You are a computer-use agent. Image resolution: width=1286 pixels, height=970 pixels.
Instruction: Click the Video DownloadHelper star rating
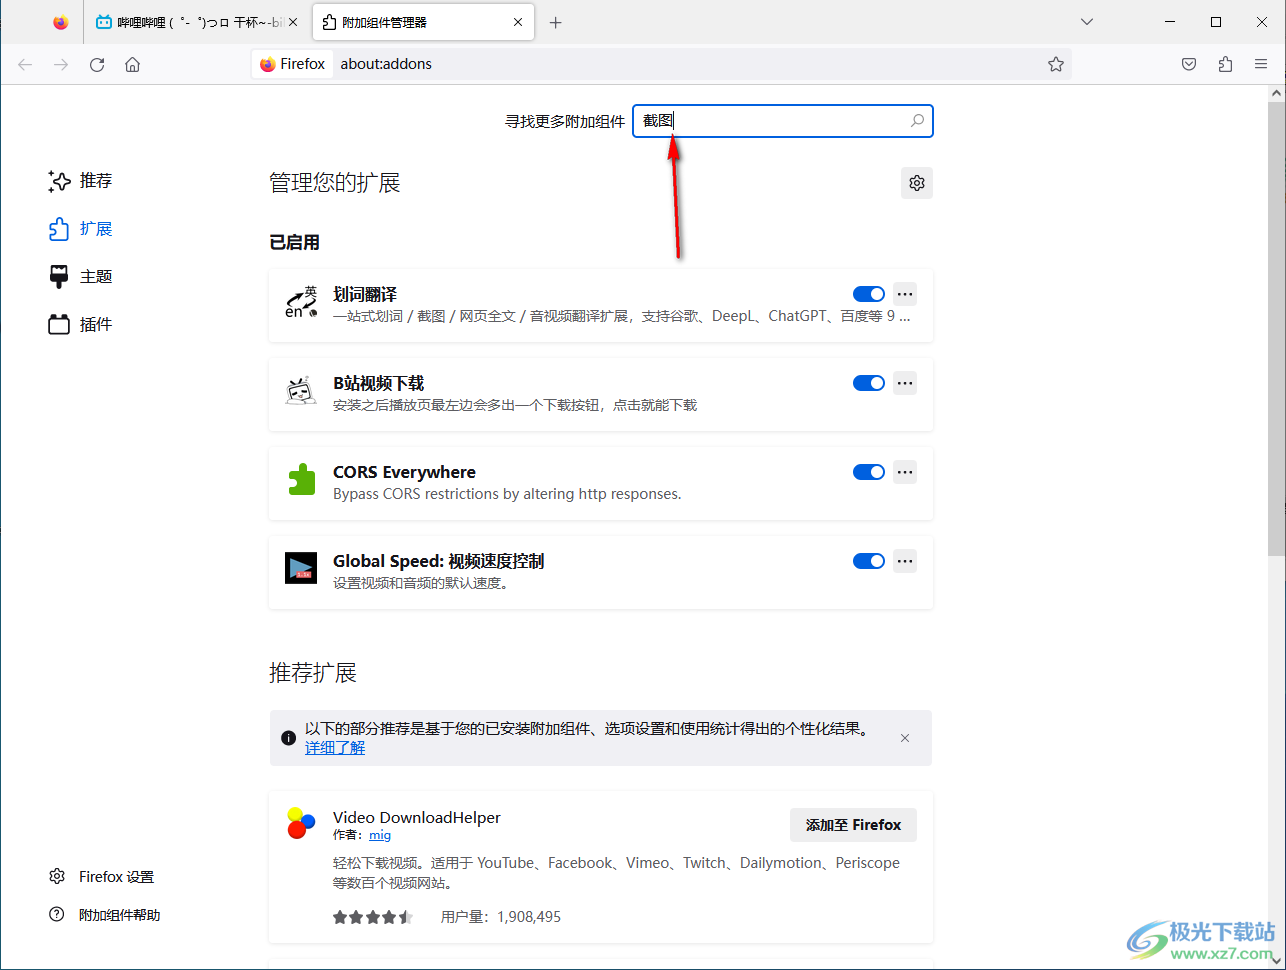373,917
